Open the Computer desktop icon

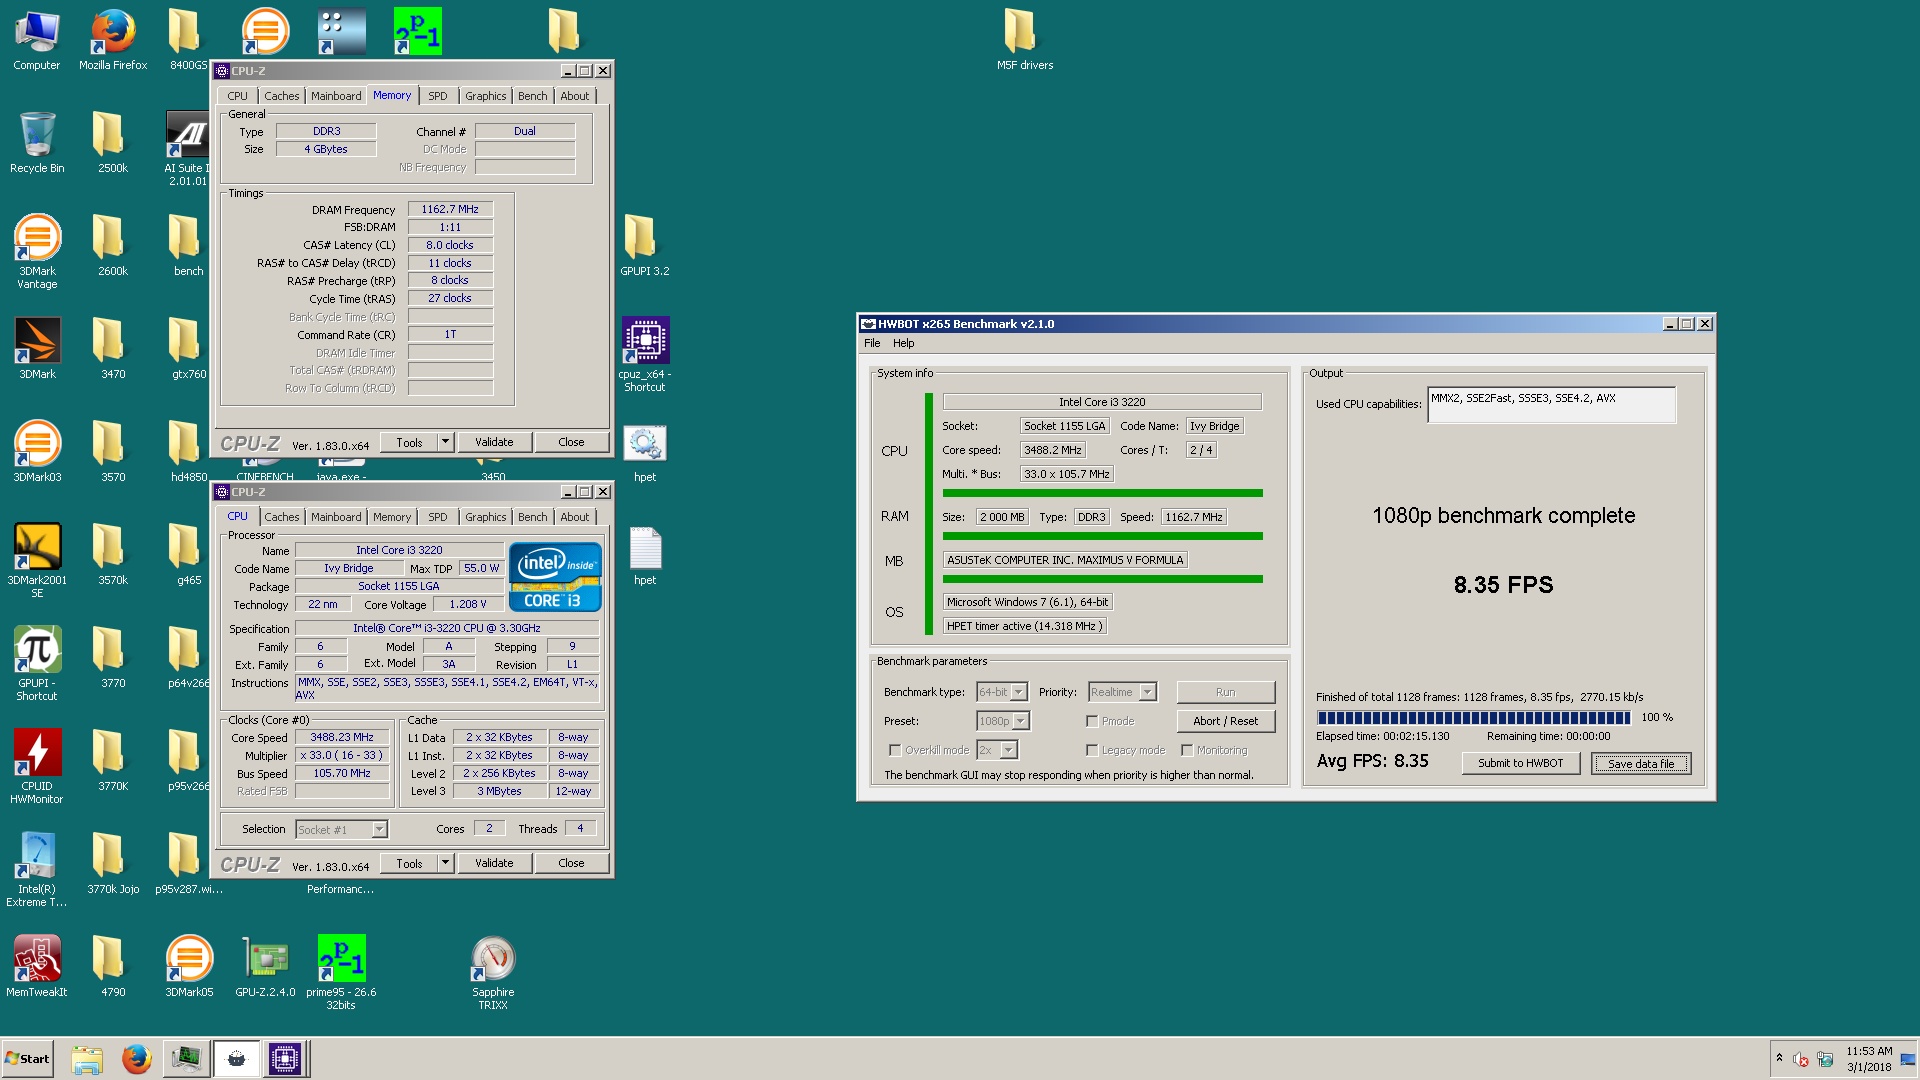point(37,40)
